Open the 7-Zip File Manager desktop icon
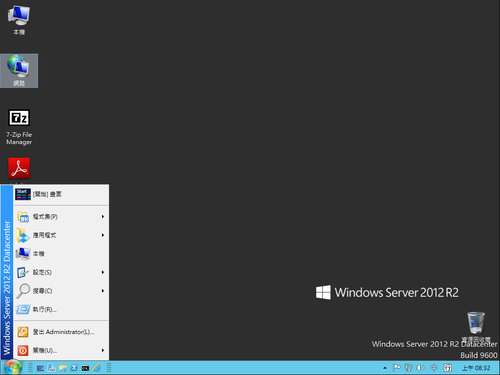 (19, 127)
